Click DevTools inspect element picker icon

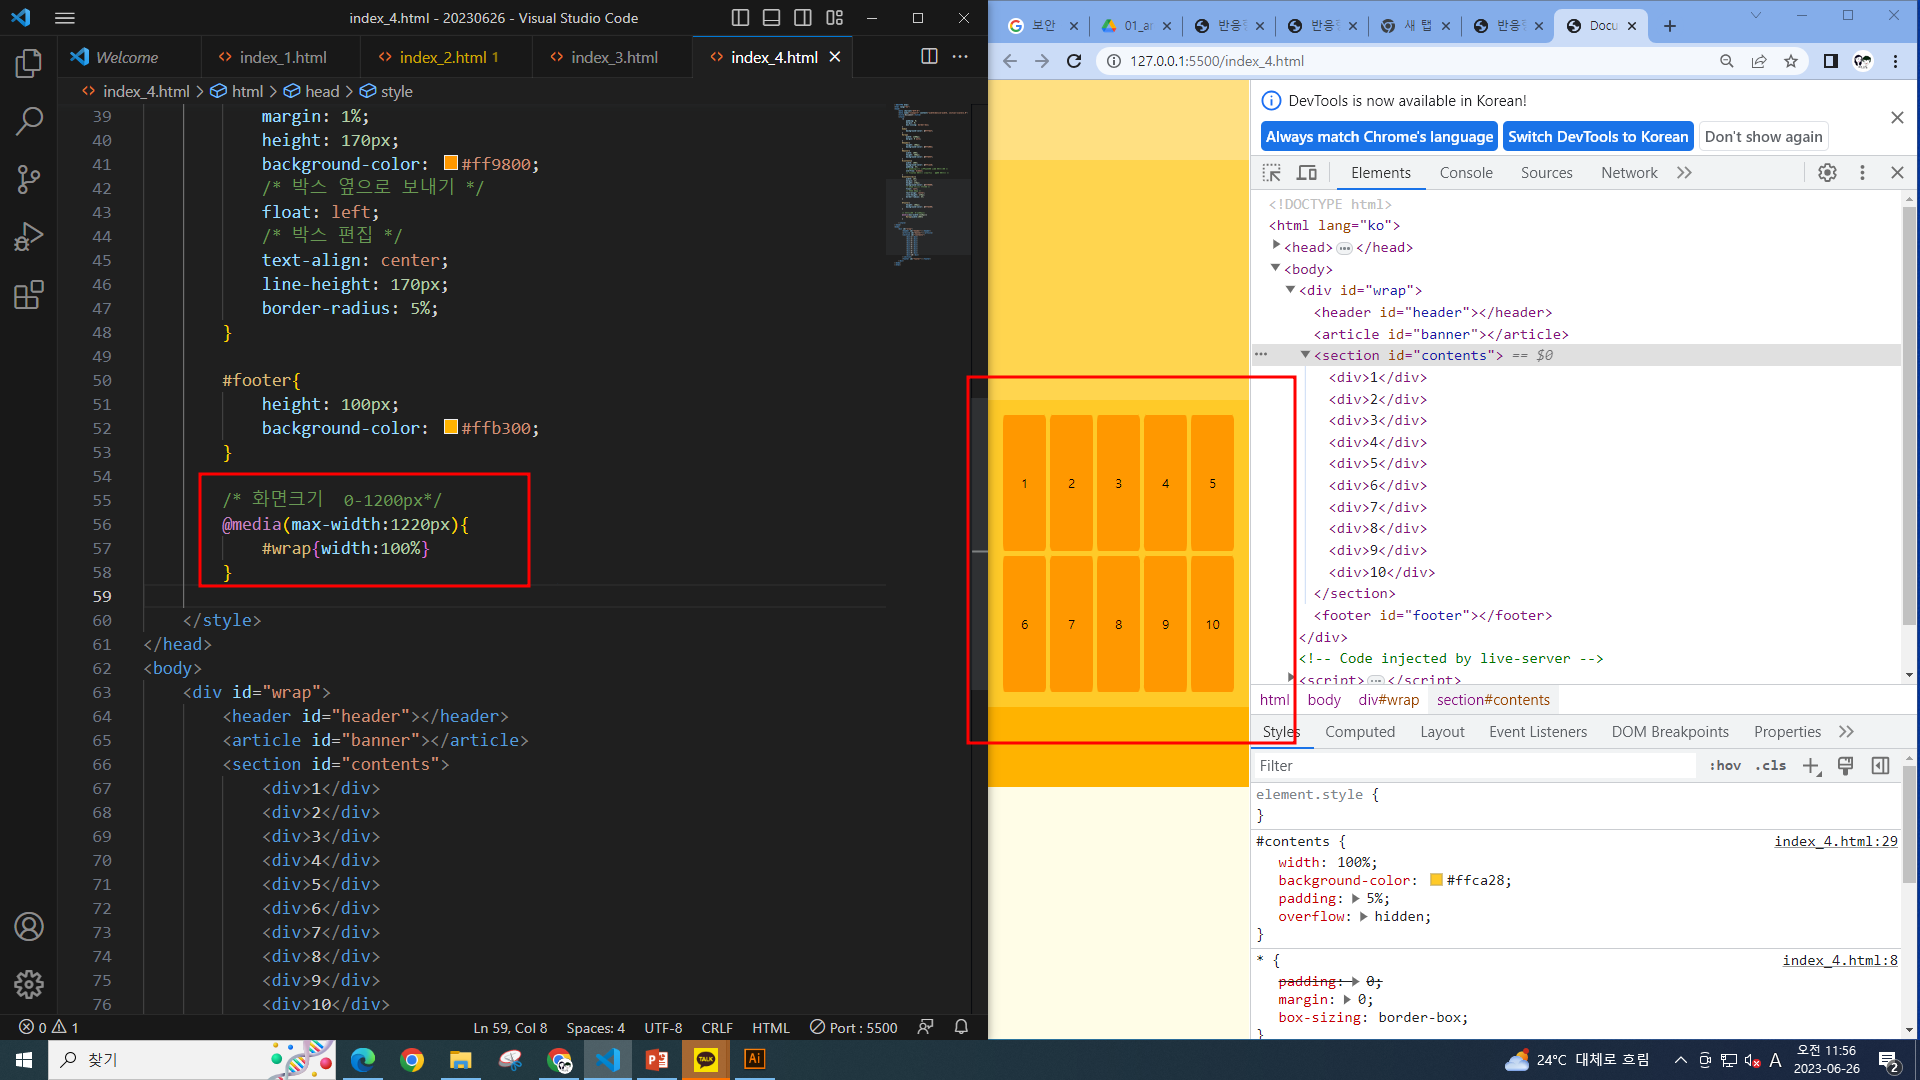[x=1271, y=173]
